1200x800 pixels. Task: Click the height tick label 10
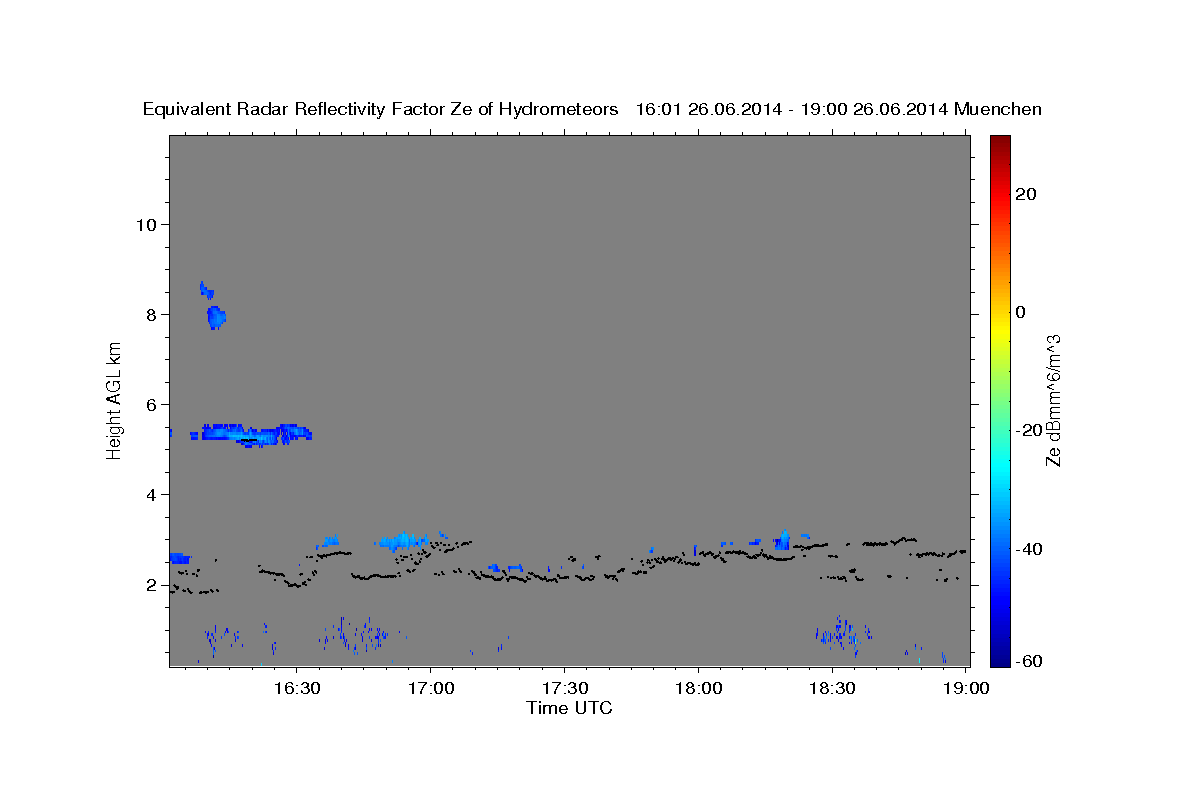tap(145, 224)
